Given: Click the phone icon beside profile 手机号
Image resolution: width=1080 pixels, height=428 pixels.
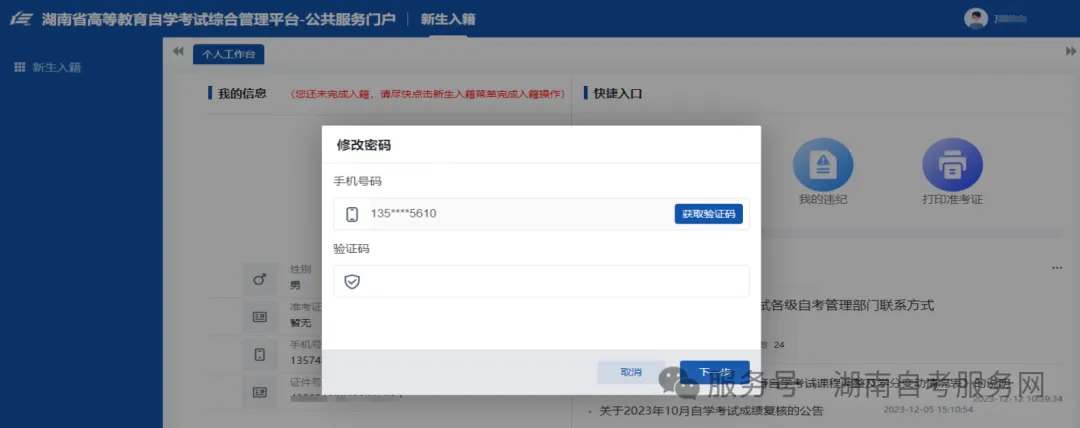Looking at the screenshot, I should click(x=259, y=354).
